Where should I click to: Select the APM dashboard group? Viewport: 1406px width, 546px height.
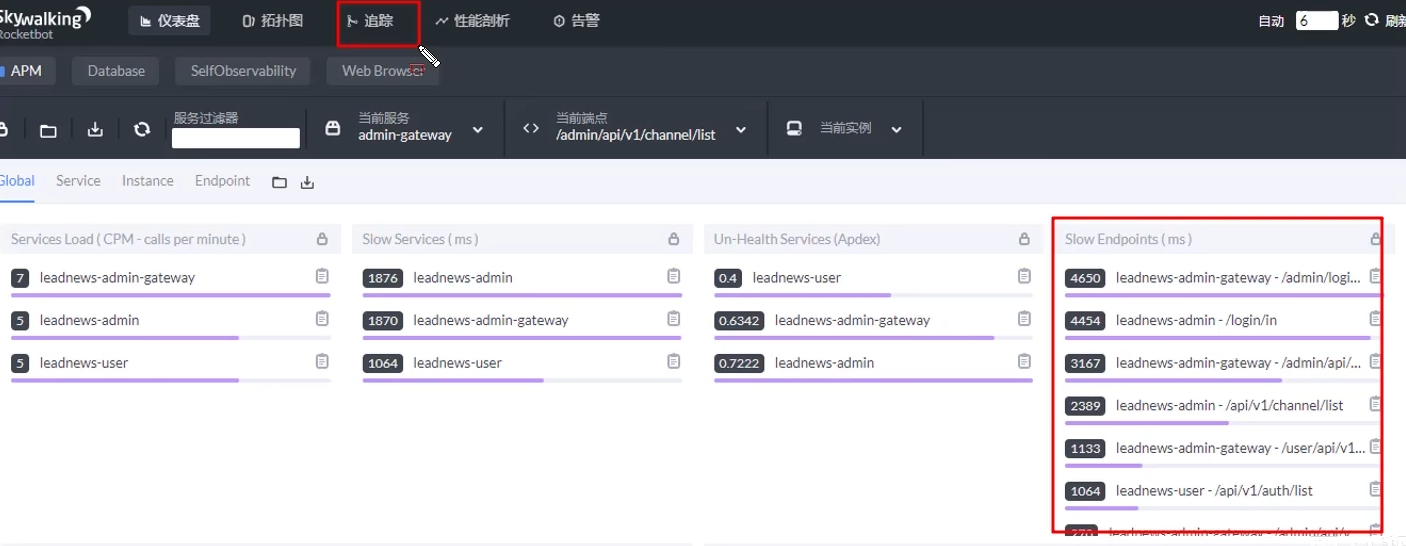click(x=24, y=71)
